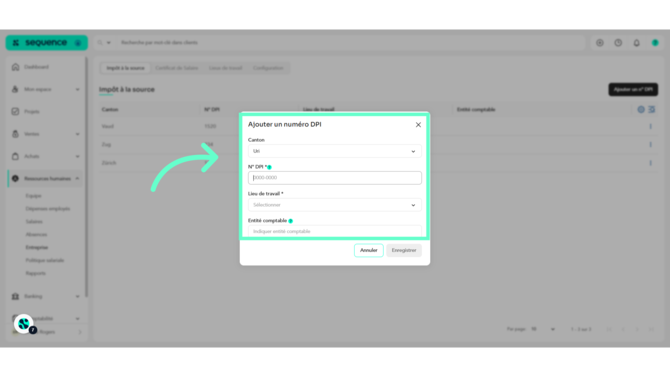Open the help question-mark icon in top bar
Image resolution: width=670 pixels, height=377 pixels.
(x=618, y=43)
